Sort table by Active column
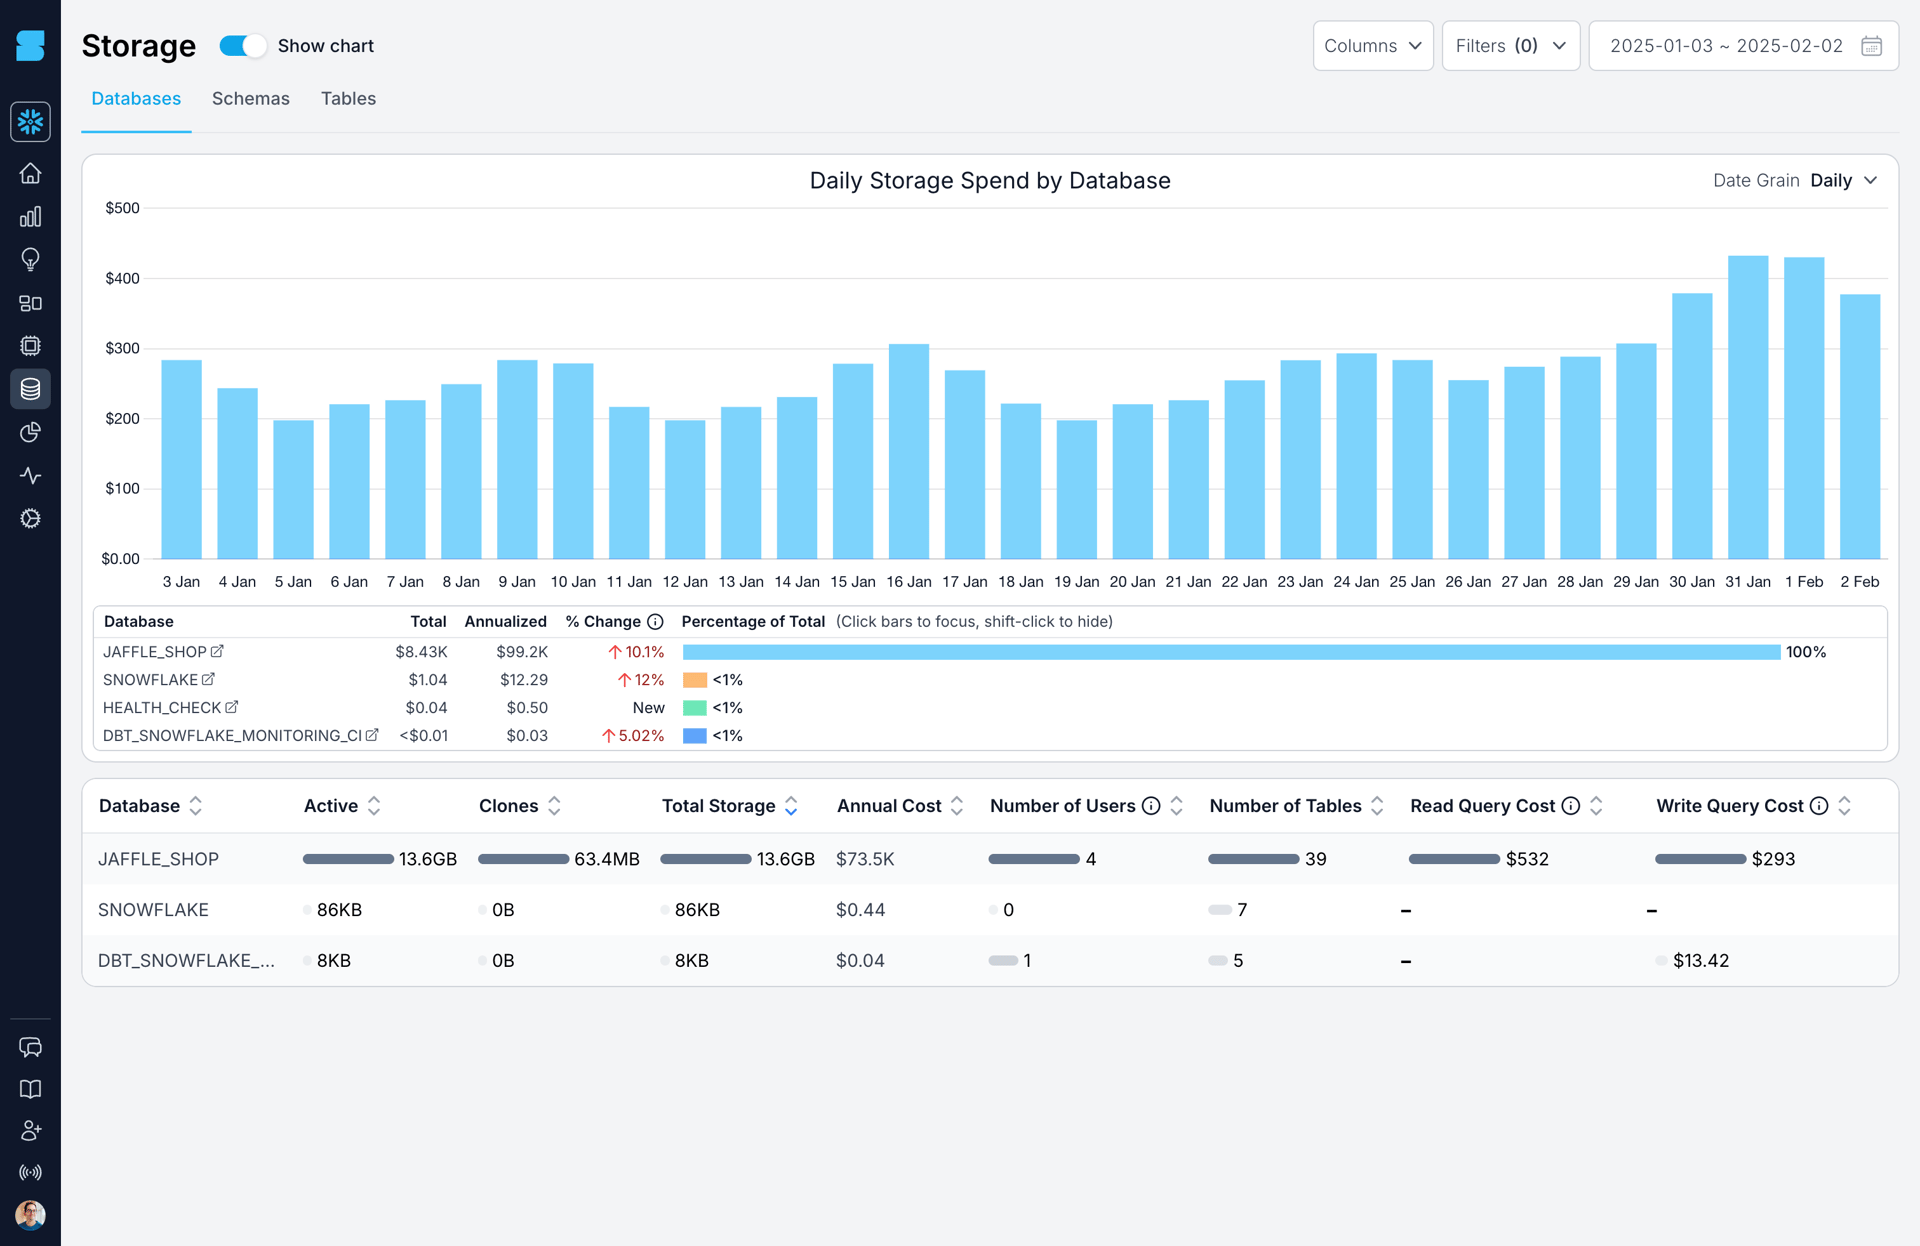The image size is (1920, 1246). coord(342,806)
